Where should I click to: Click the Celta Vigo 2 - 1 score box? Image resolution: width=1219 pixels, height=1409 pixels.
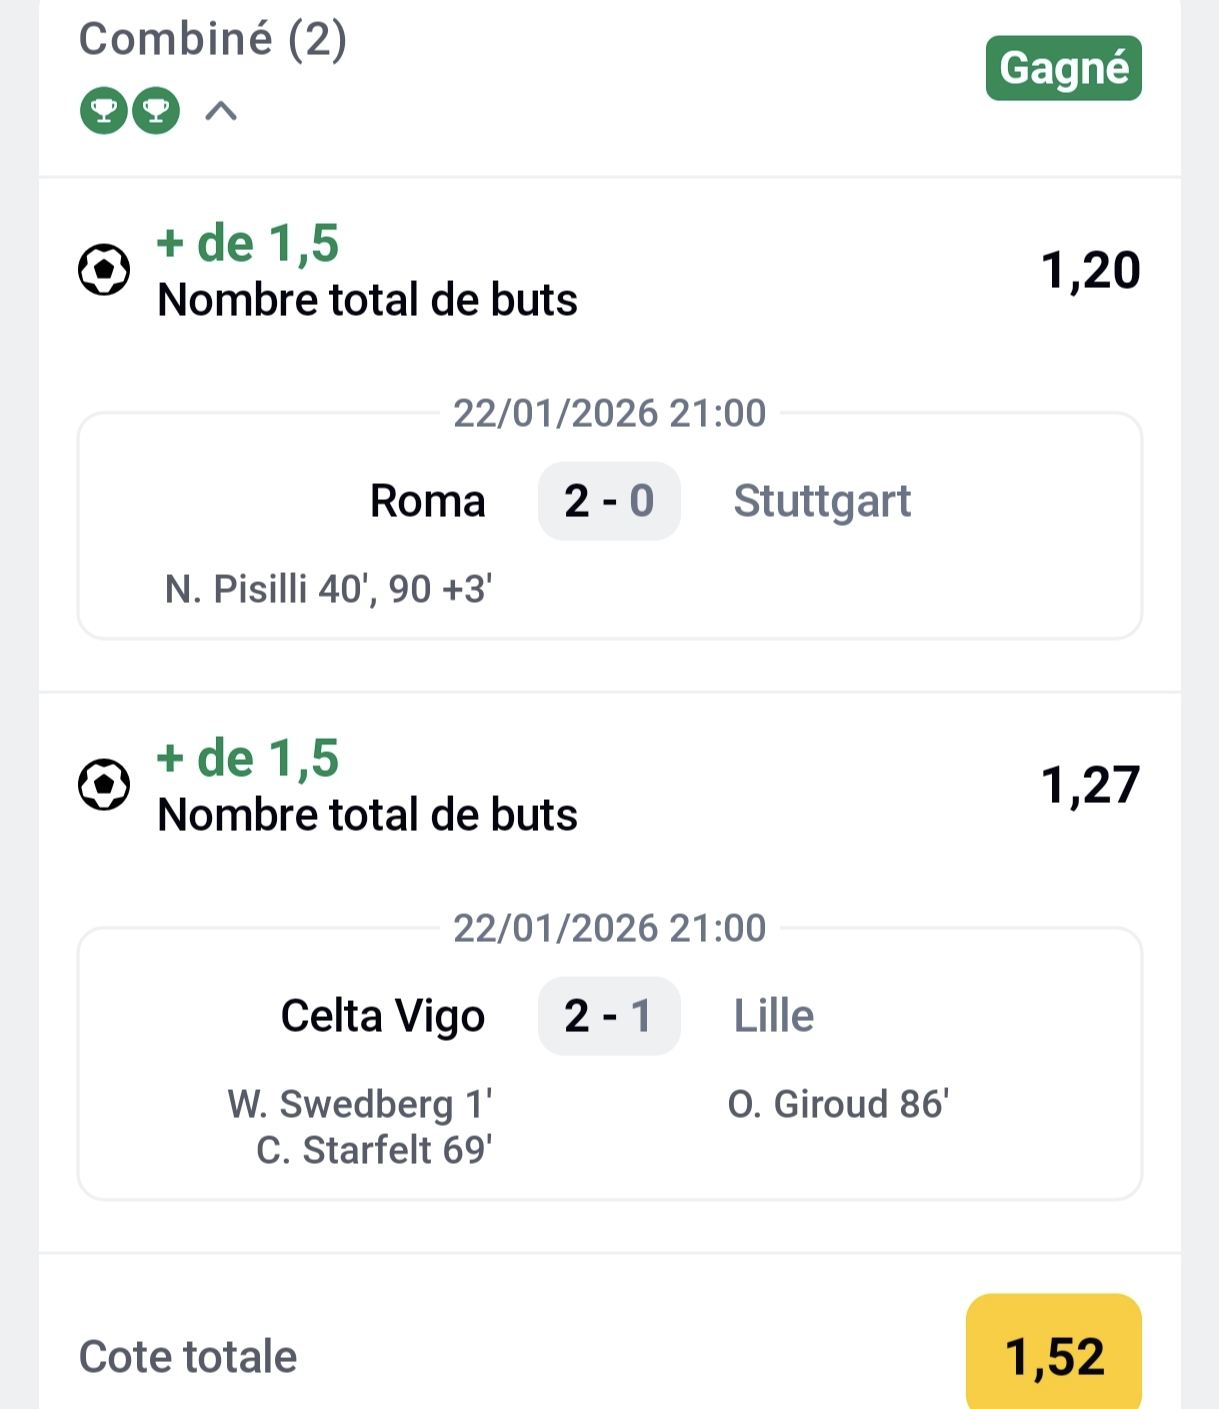[x=609, y=1016]
